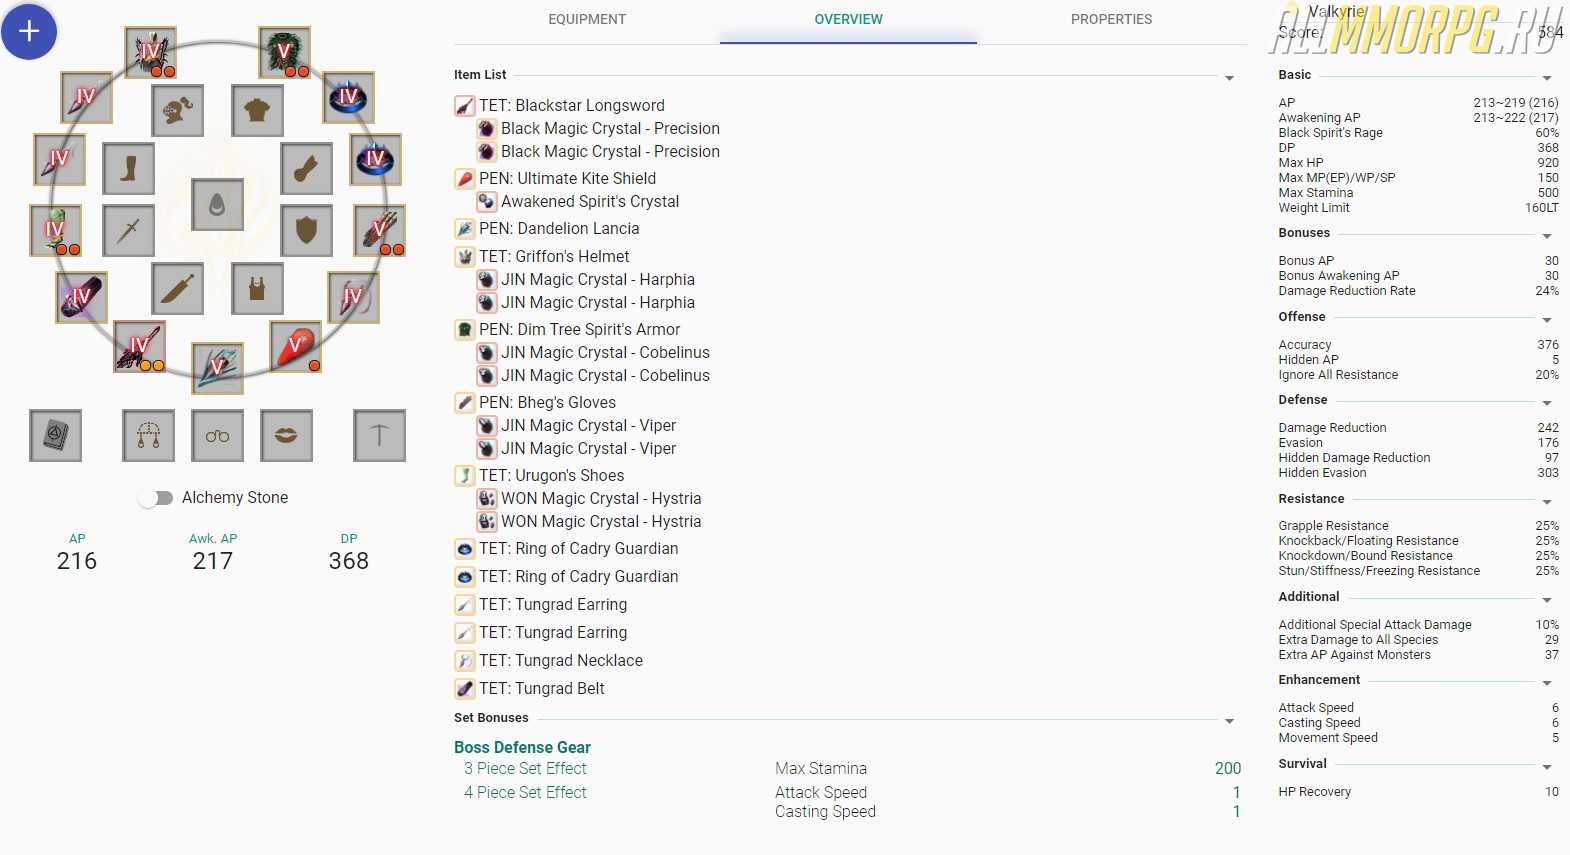Image resolution: width=1570 pixels, height=855 pixels.
Task: Click TET: Tungrad Necklace list entry
Action: (561, 660)
